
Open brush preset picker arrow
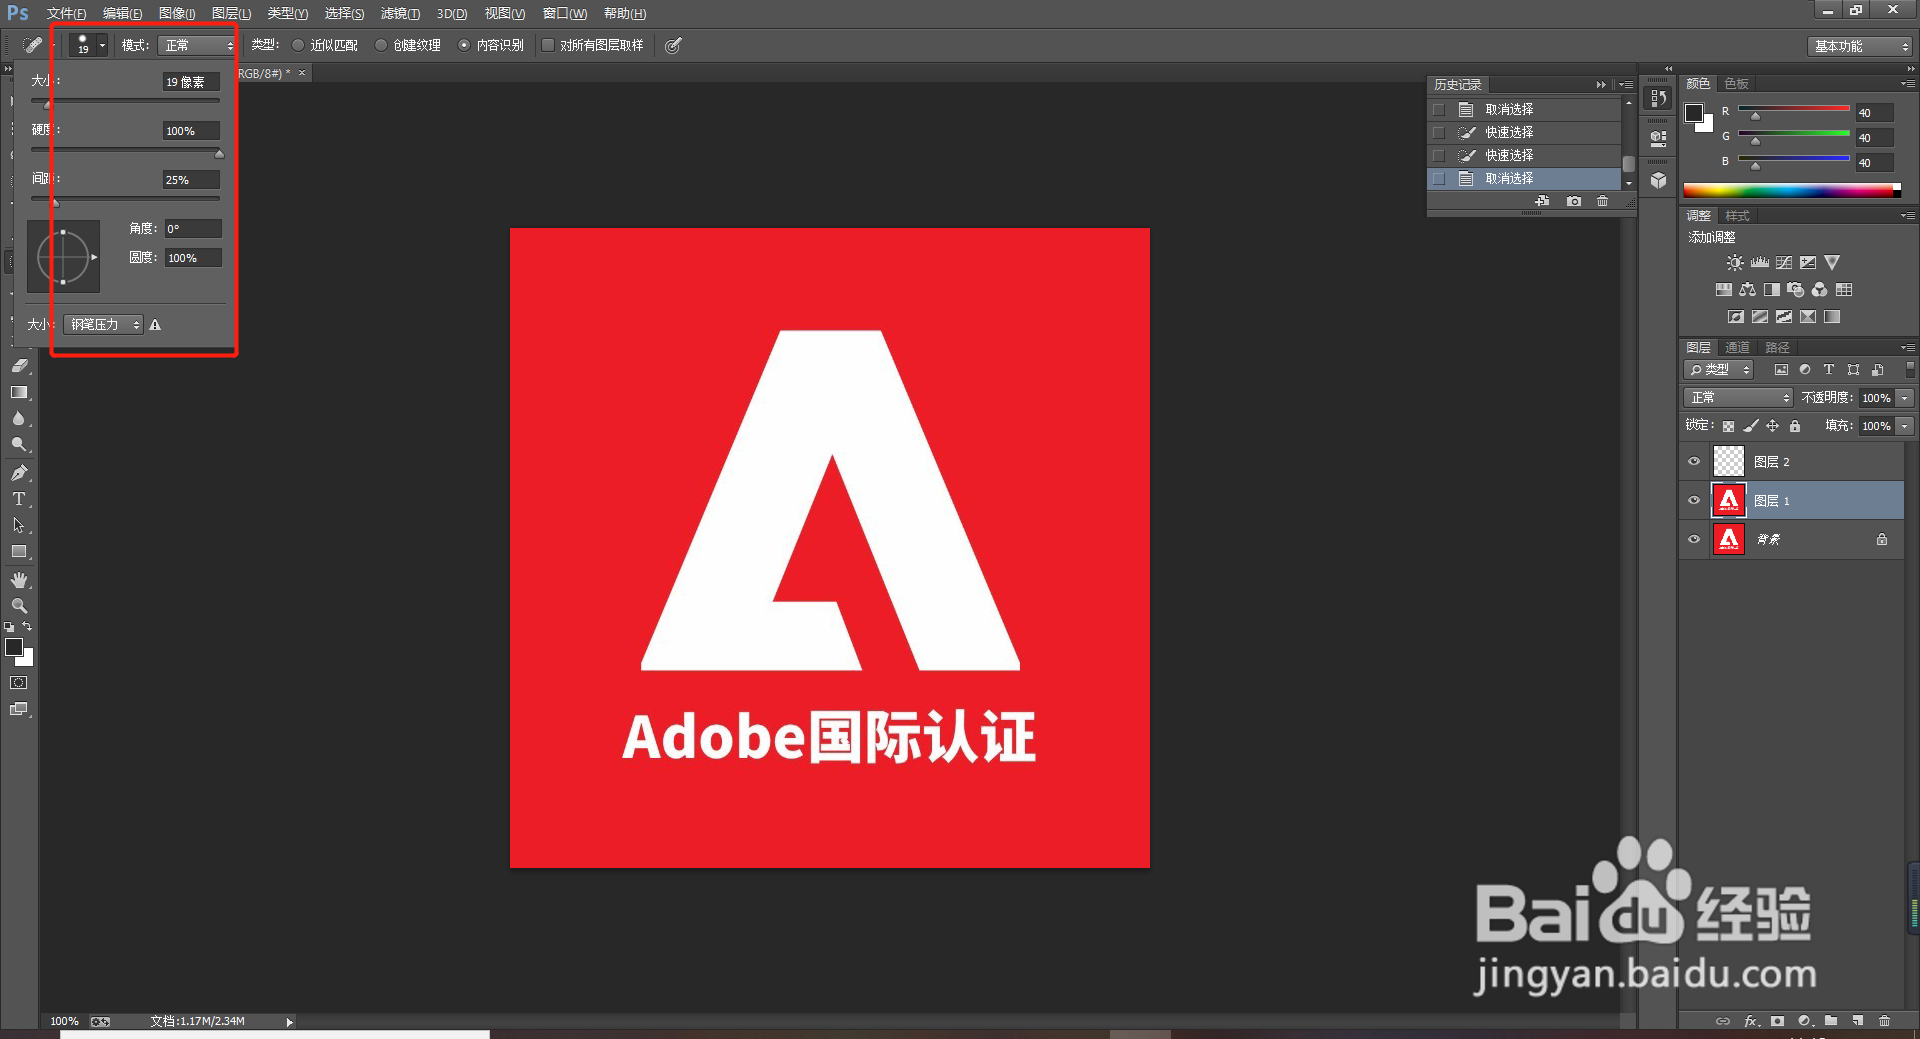tap(102, 45)
